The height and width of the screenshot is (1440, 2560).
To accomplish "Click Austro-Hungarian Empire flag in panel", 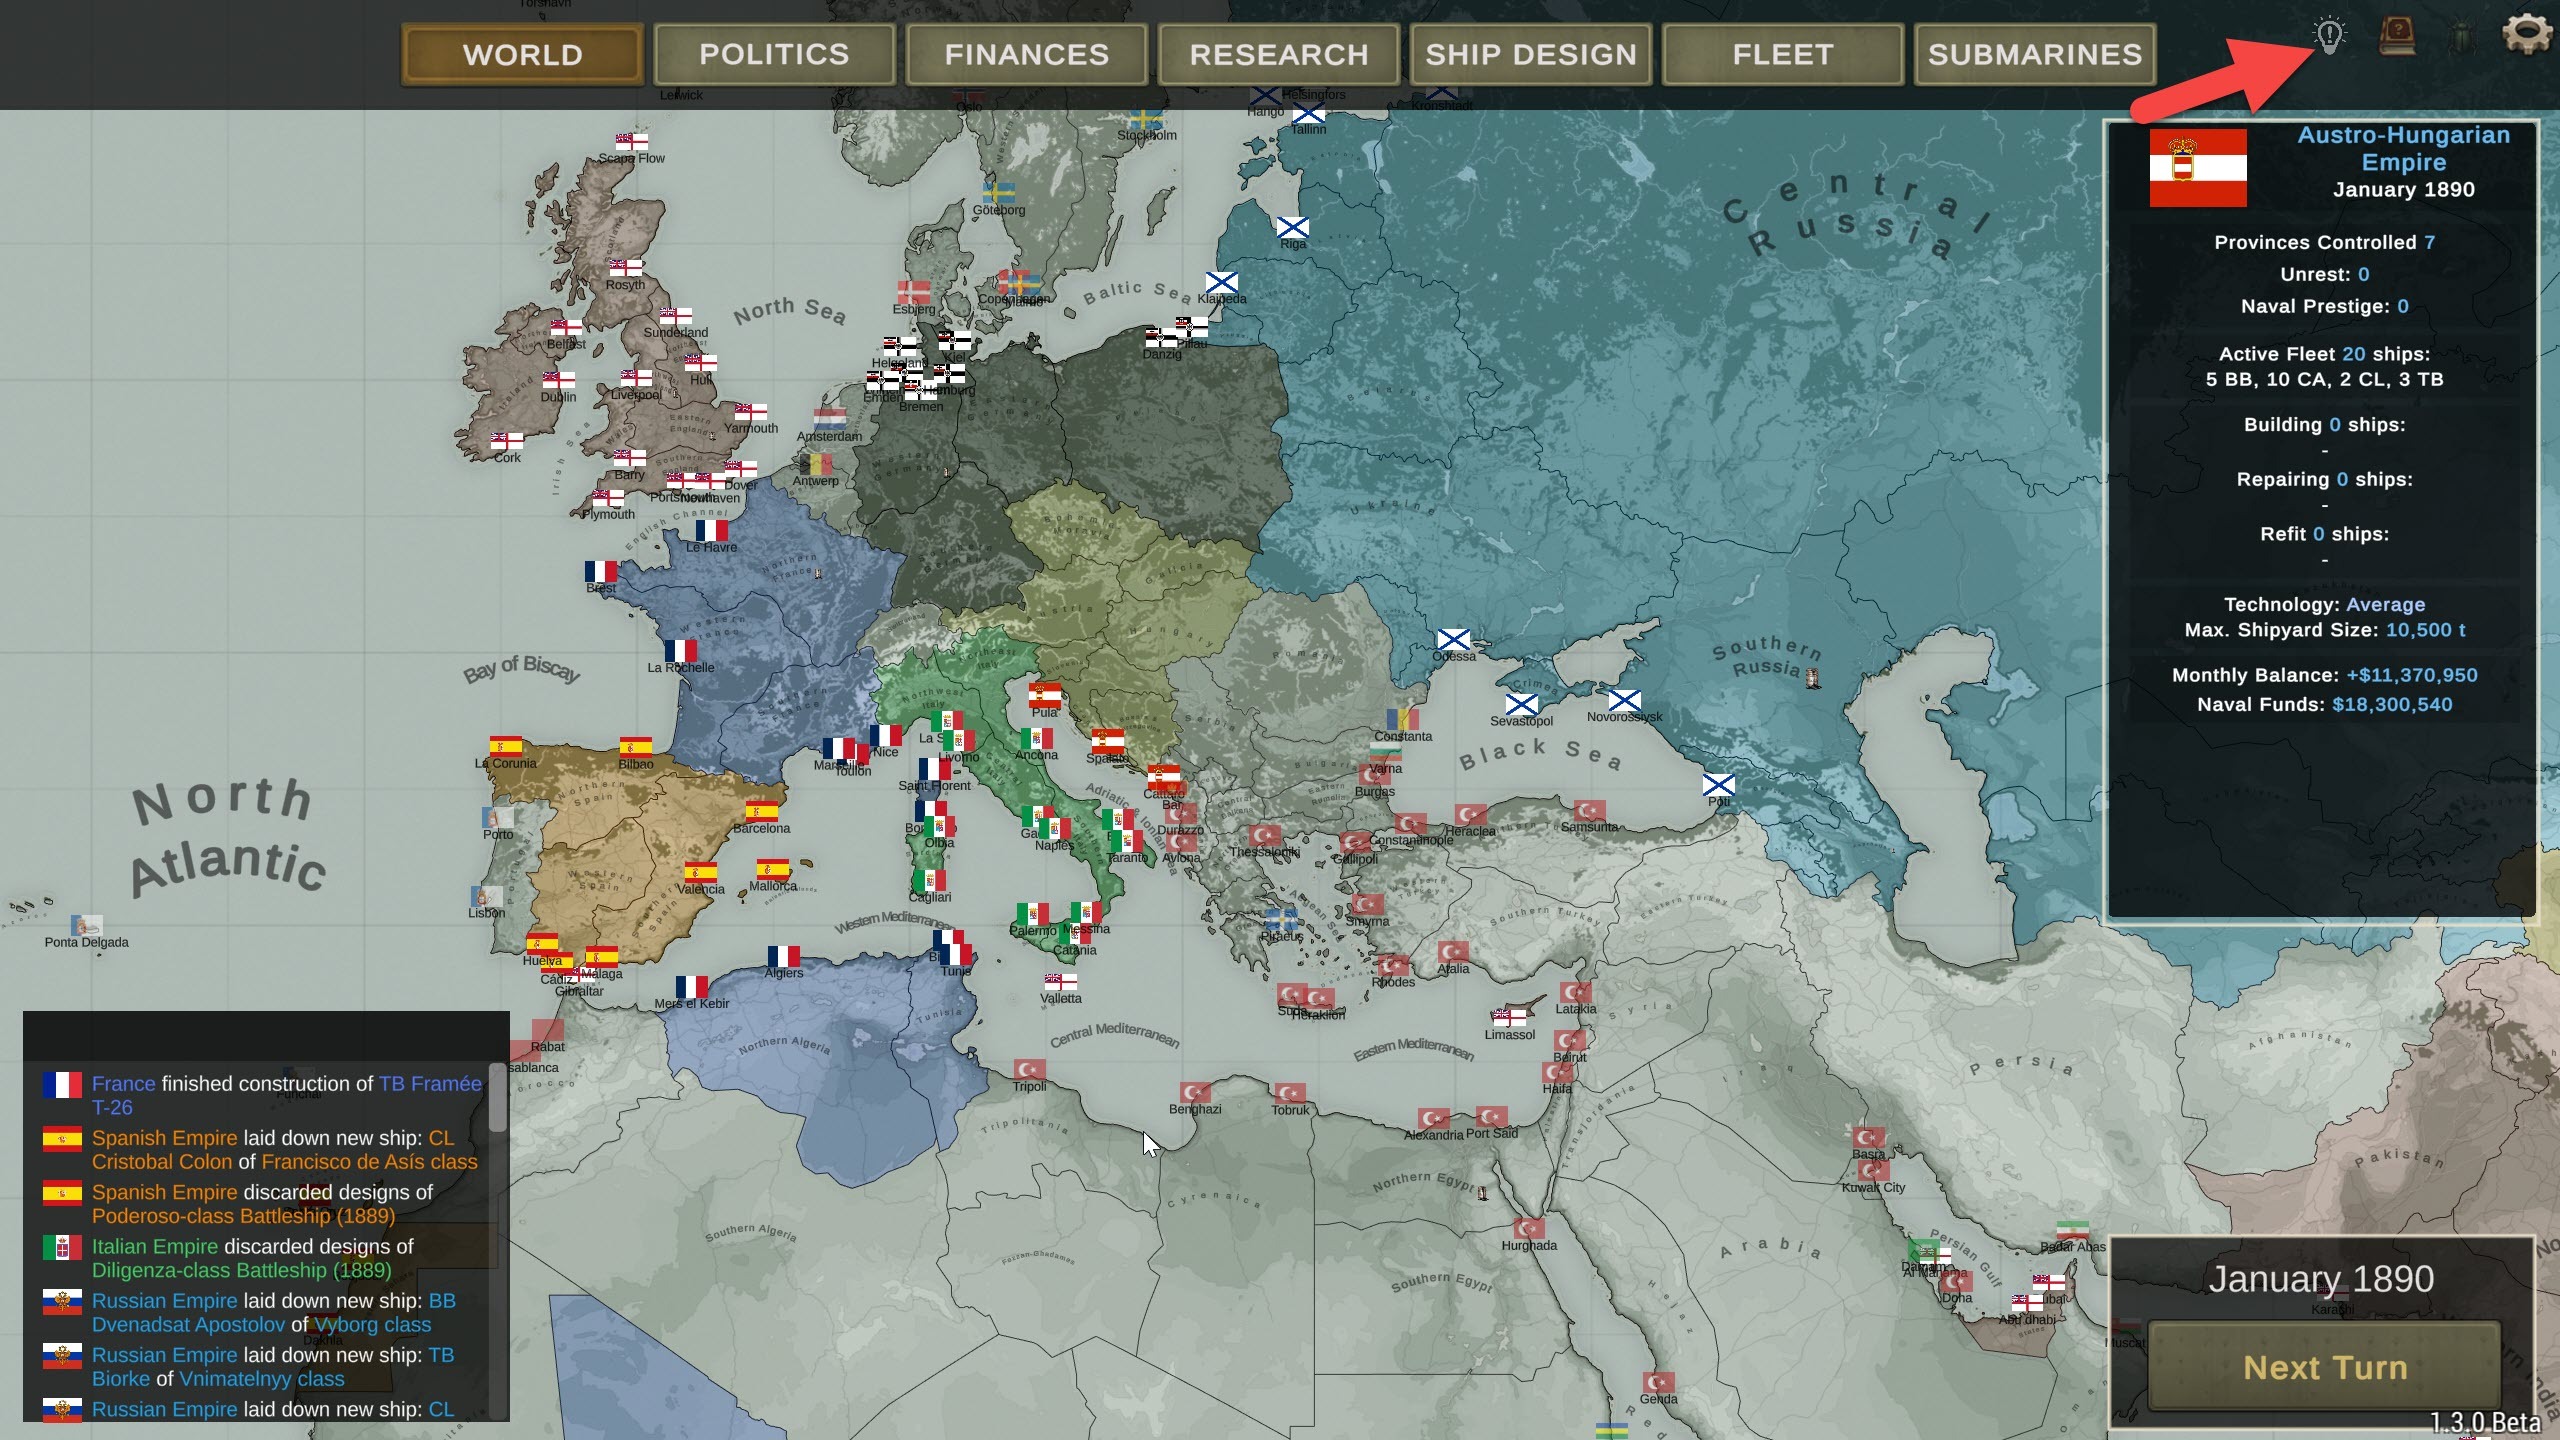I will (2197, 168).
